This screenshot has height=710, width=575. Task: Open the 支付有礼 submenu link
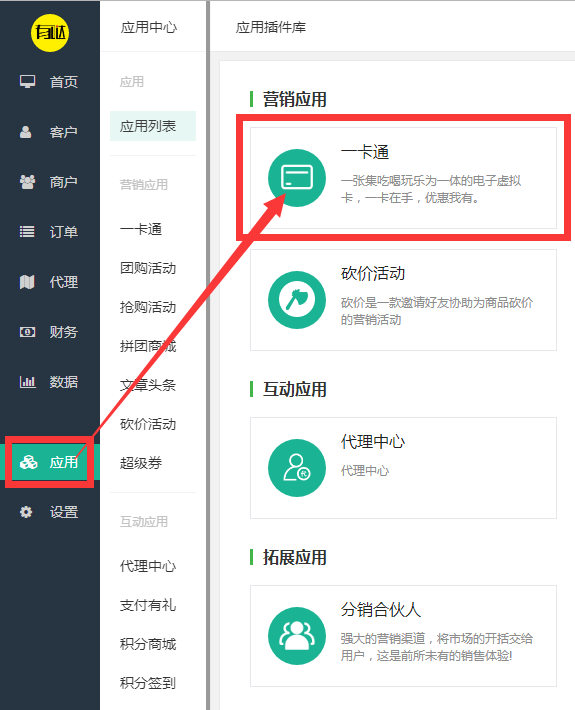148,605
